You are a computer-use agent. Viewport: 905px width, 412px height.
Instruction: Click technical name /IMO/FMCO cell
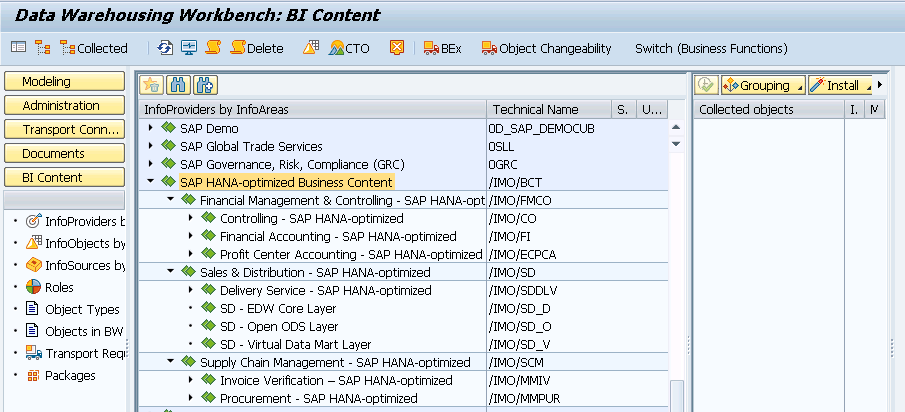coord(548,201)
